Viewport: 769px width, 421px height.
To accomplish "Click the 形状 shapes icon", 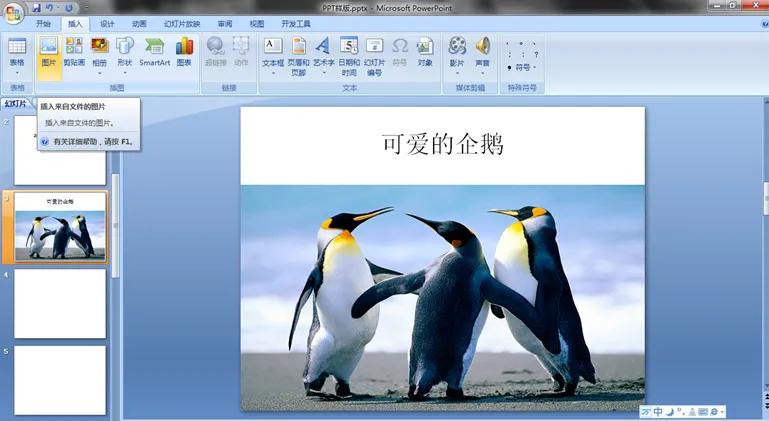I will [125, 46].
